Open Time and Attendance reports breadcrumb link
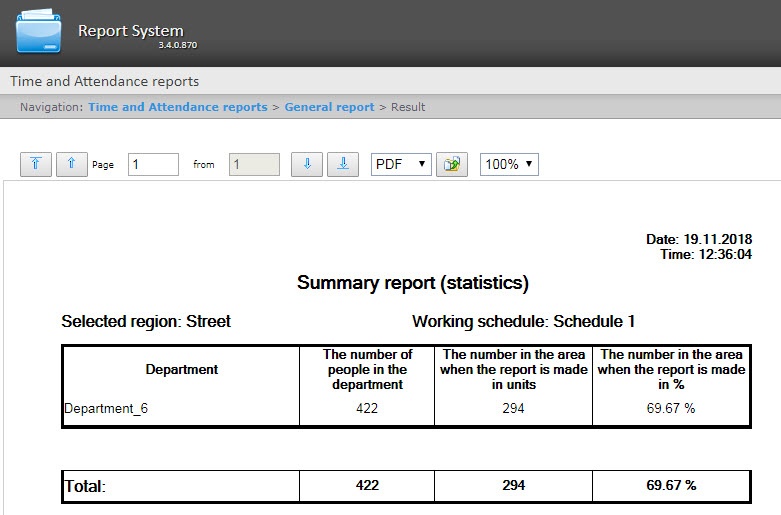781x515 pixels. click(x=177, y=107)
